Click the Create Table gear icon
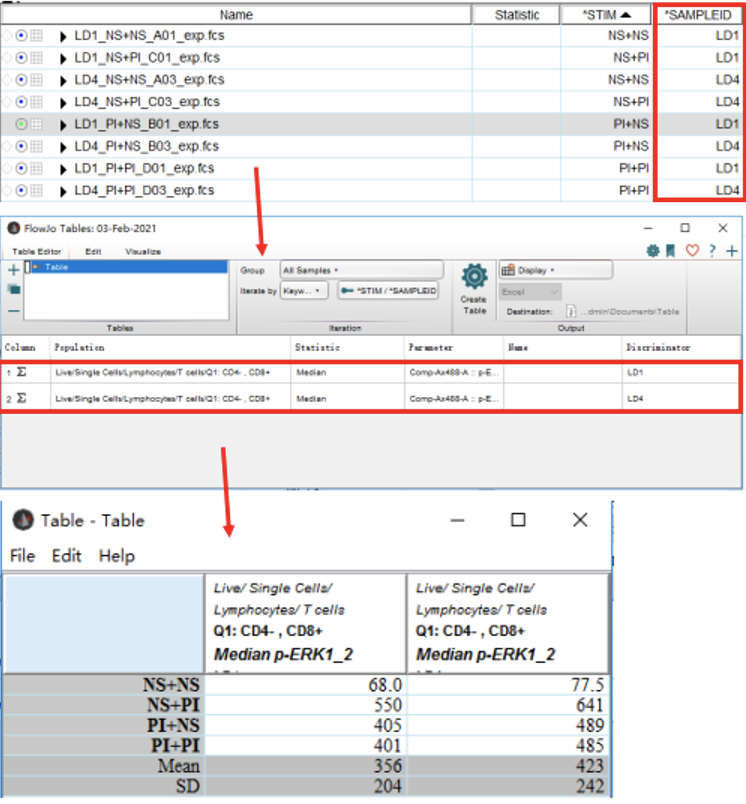Image resolution: width=746 pixels, height=804 pixels. (473, 277)
